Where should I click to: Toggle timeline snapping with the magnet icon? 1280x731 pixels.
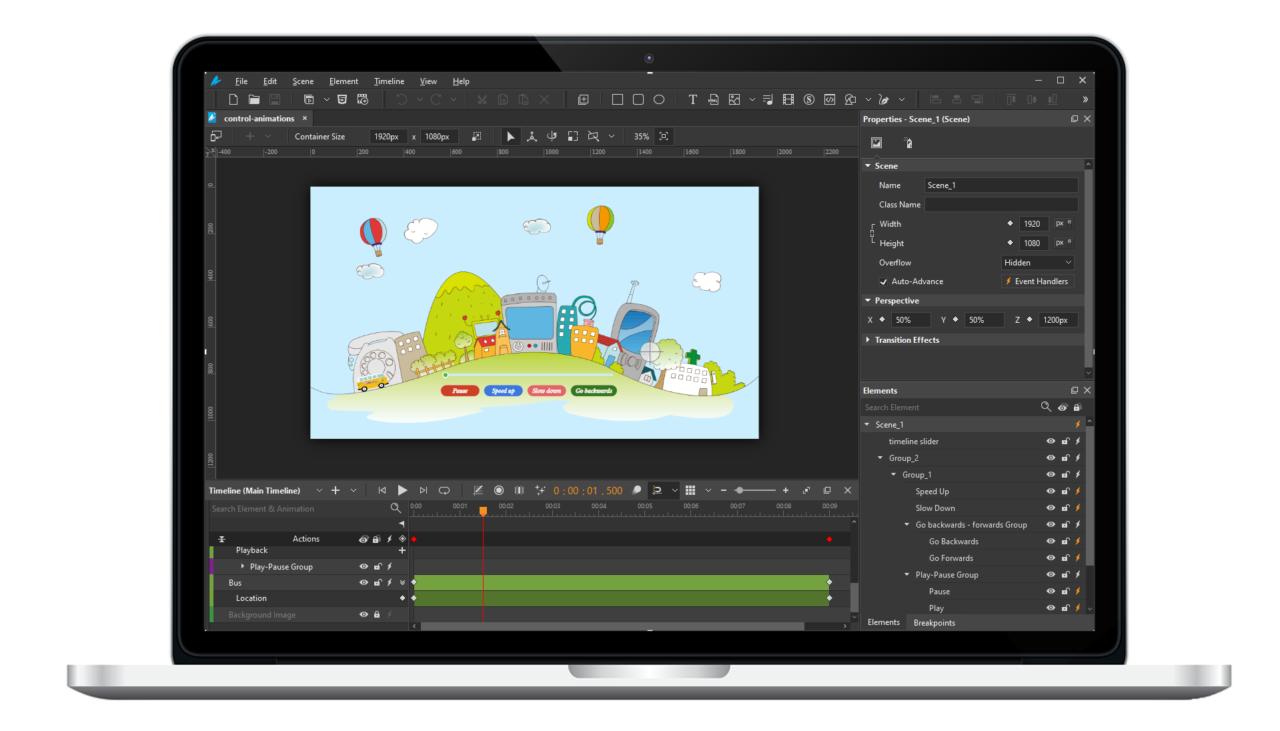tap(657, 490)
